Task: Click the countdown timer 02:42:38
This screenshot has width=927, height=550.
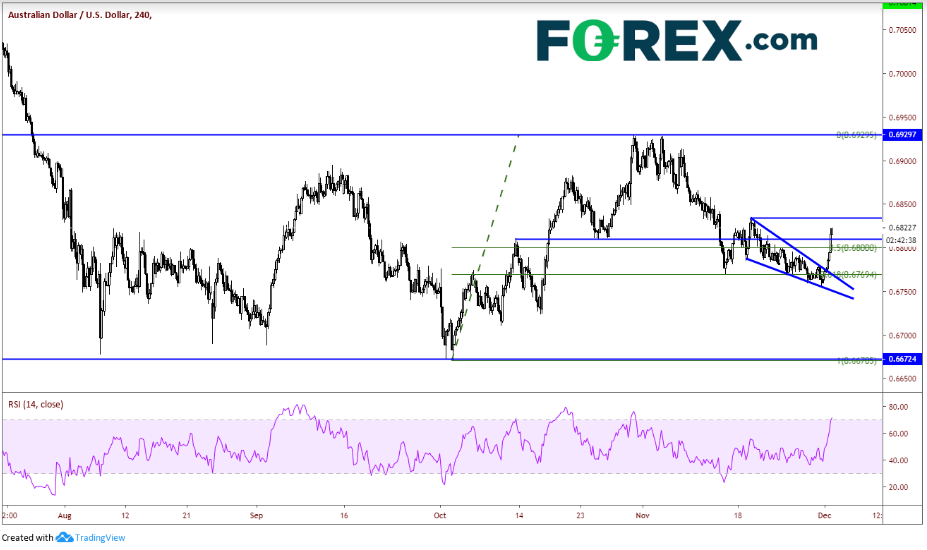Action: (x=901, y=240)
